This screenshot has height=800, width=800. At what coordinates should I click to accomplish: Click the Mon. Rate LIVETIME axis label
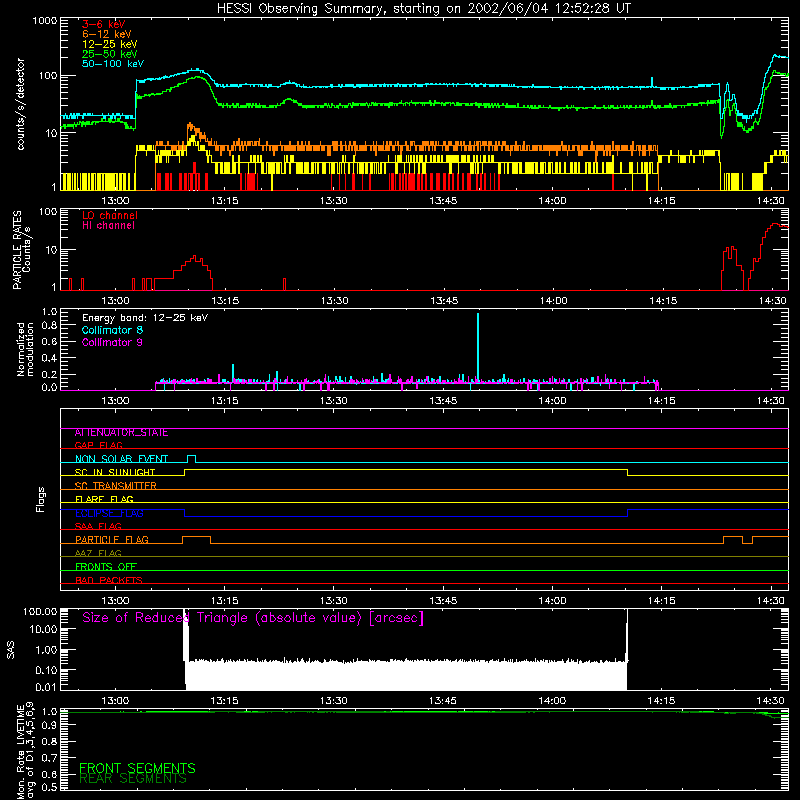(x=26, y=750)
